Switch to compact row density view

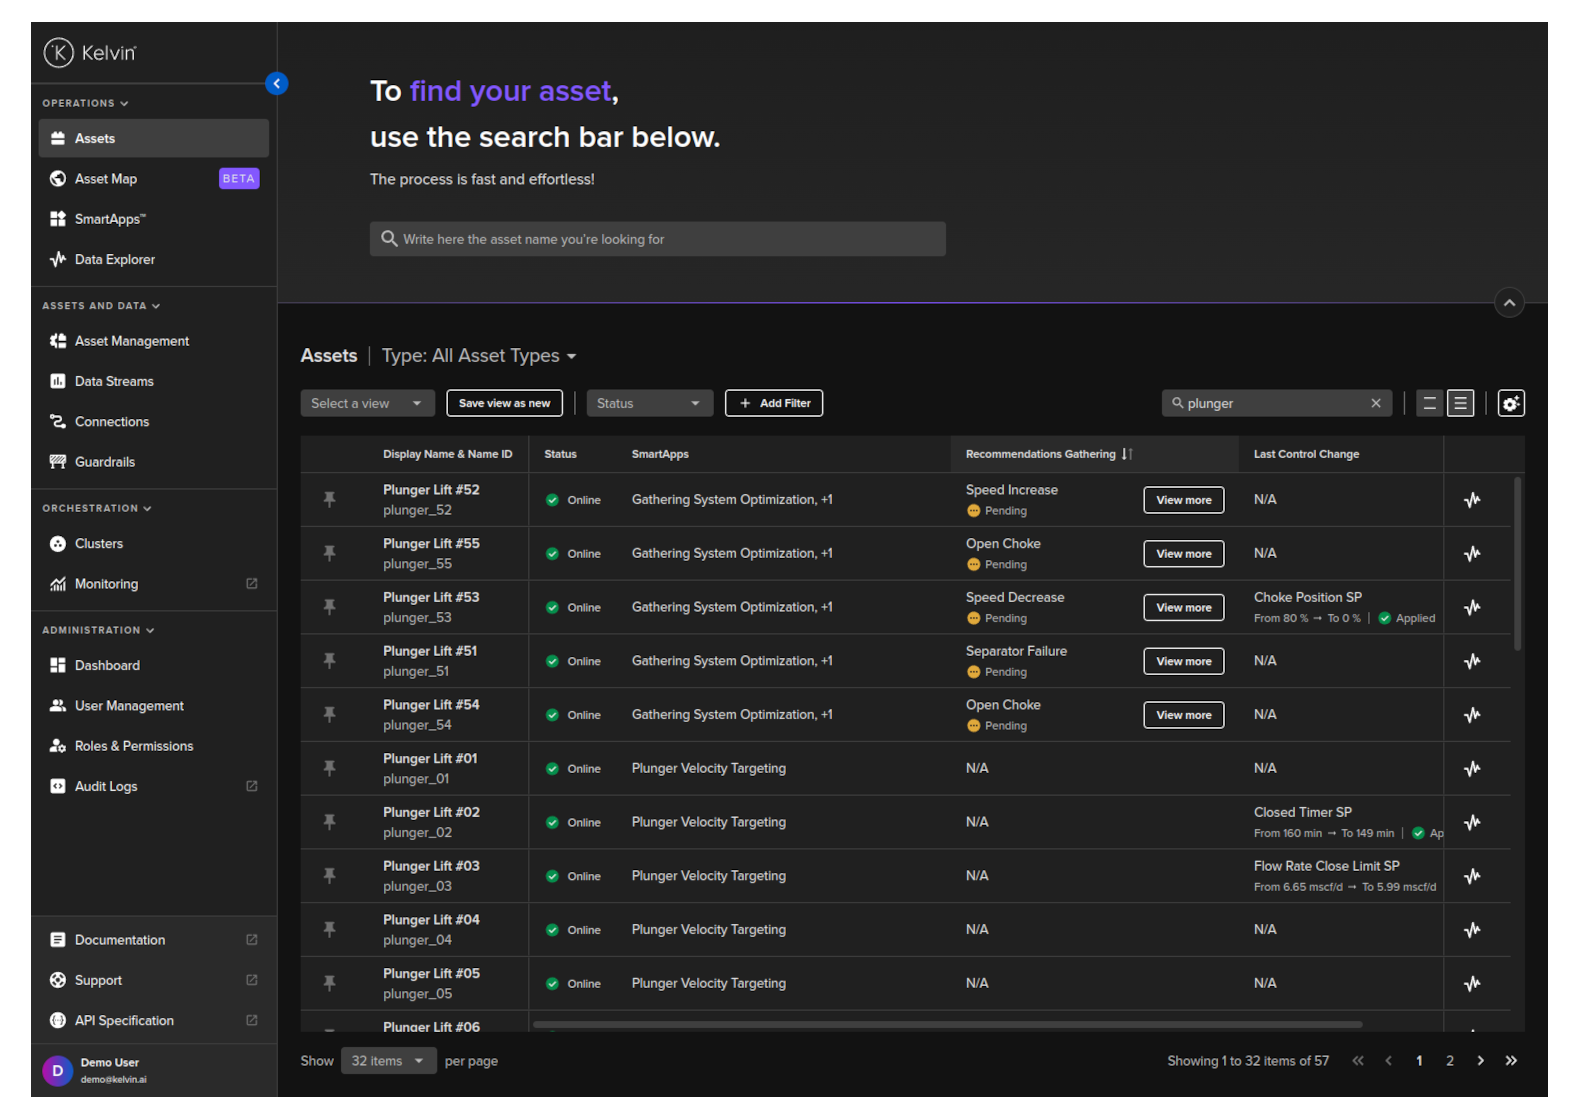click(x=1429, y=403)
